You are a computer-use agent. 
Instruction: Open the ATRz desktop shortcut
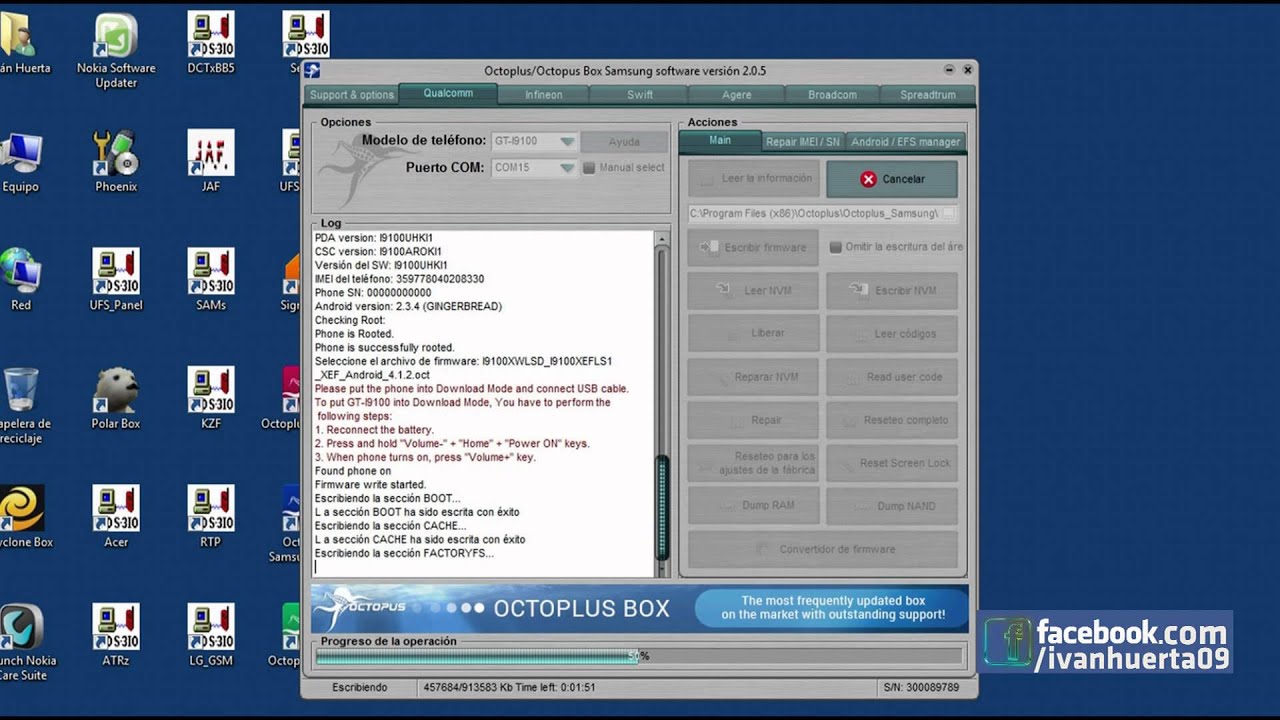click(116, 635)
